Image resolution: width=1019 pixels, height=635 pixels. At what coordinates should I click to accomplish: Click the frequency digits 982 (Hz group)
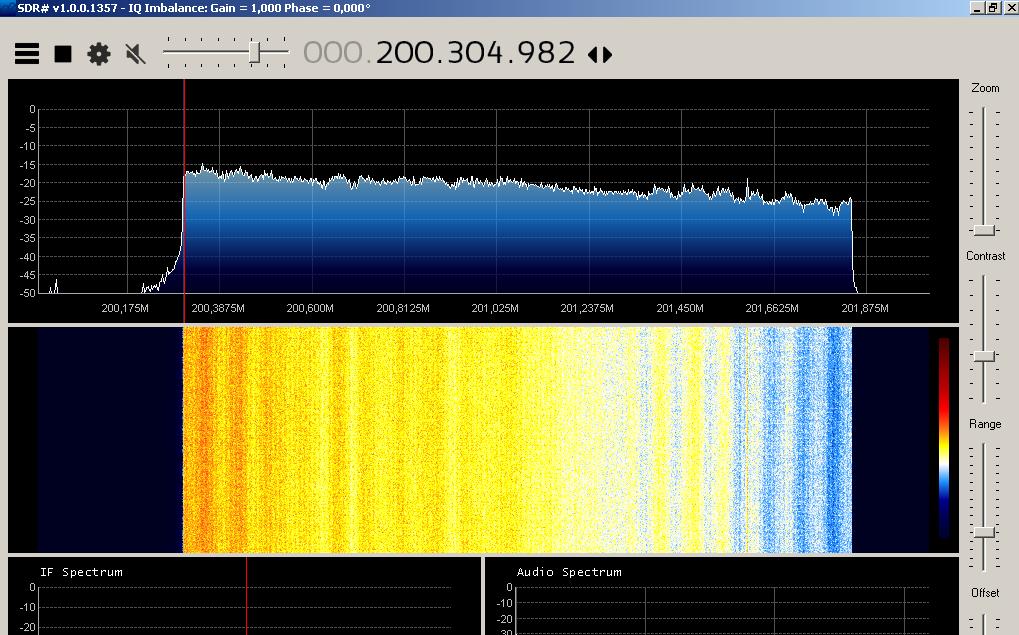[547, 53]
